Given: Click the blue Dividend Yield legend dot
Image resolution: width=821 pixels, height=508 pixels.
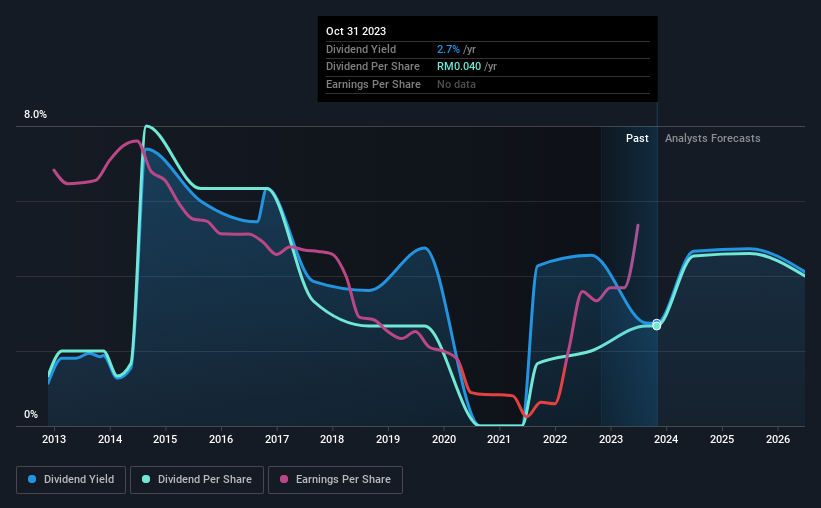Looking at the screenshot, I should click(32, 479).
